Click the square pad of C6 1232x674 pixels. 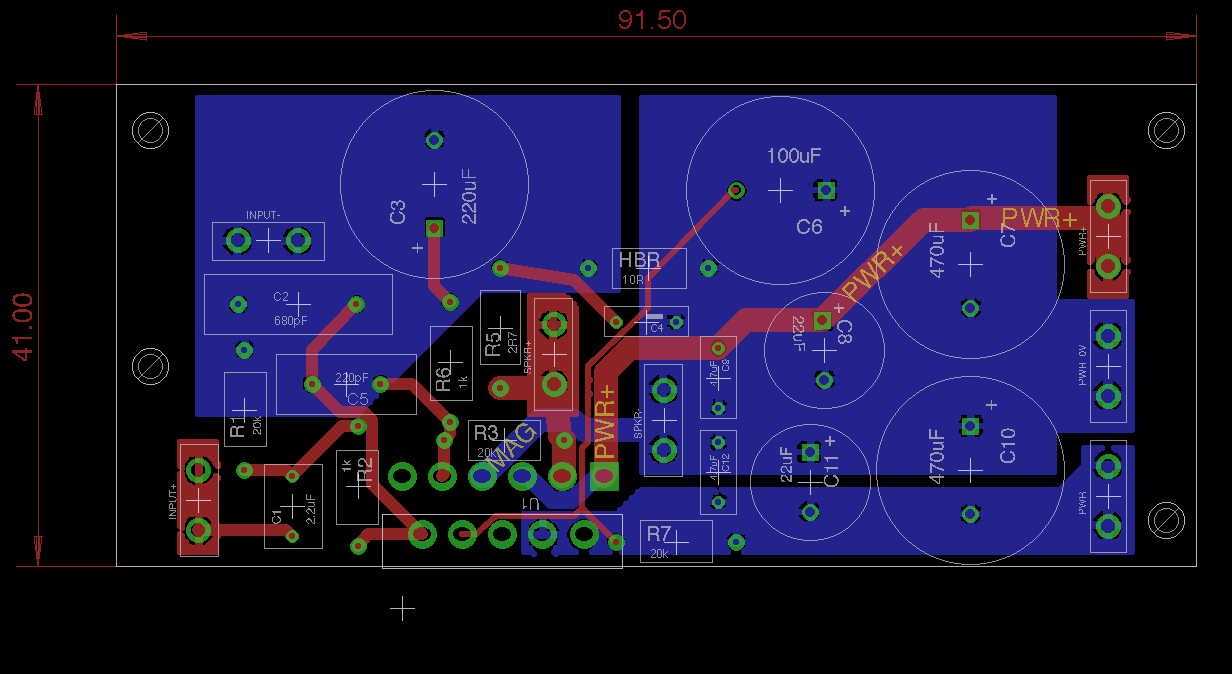pos(825,189)
